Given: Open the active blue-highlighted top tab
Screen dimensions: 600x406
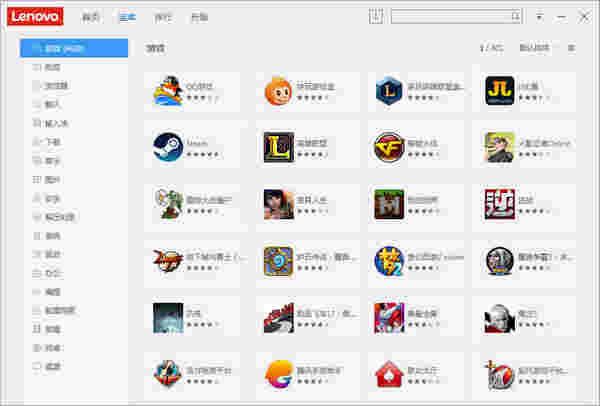Looking at the screenshot, I should coord(127,17).
